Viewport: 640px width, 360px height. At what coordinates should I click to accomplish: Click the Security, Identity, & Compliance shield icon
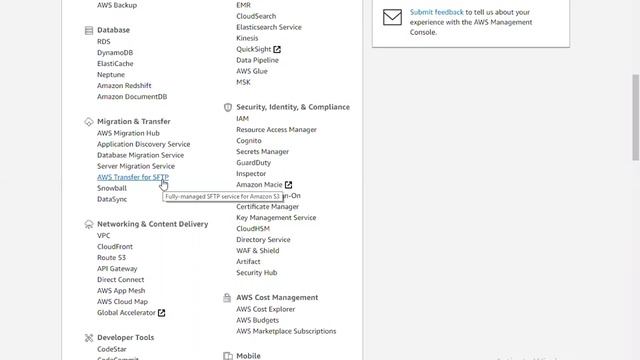228,107
